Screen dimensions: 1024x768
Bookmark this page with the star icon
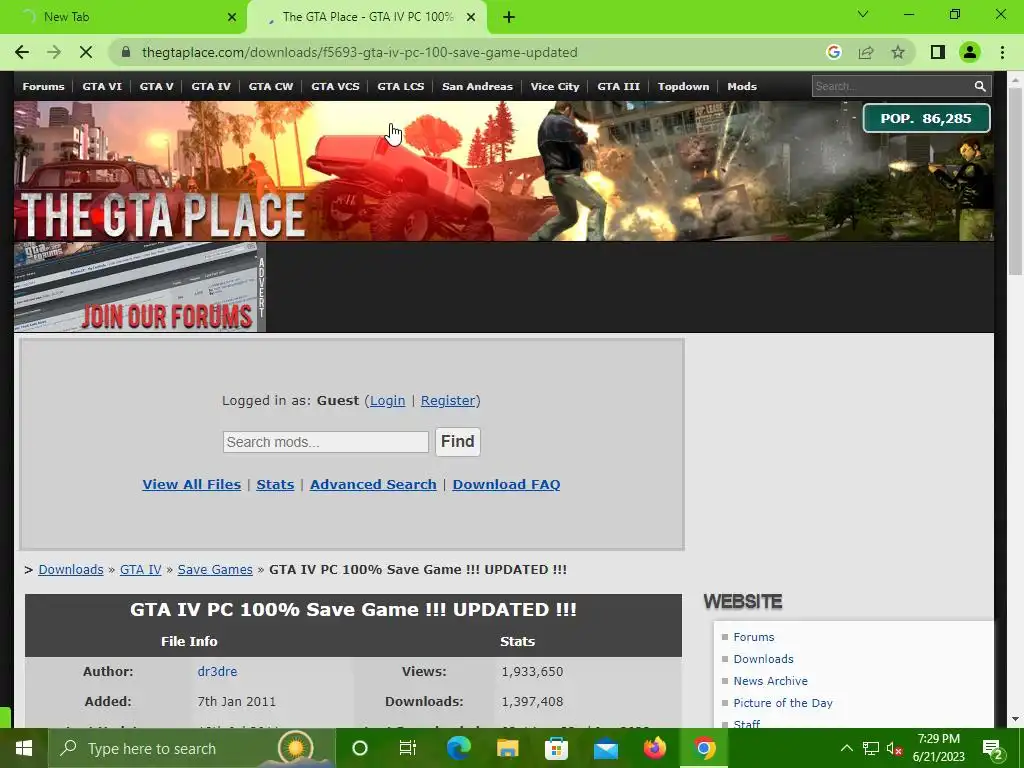pyautogui.click(x=898, y=52)
